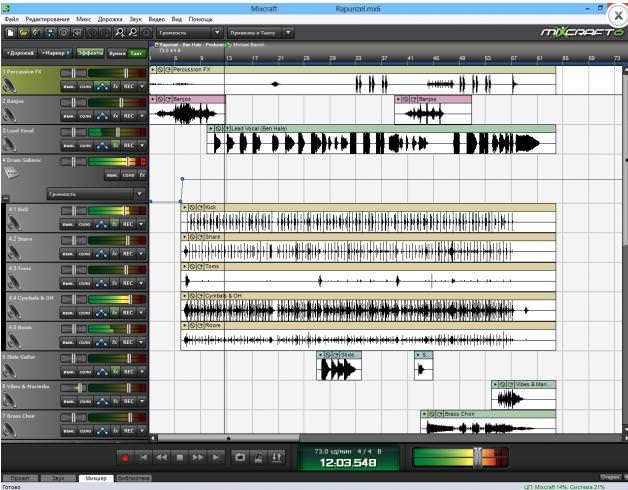Click the Record button in transport
The height and width of the screenshot is (490, 628).
pyautogui.click(x=125, y=457)
